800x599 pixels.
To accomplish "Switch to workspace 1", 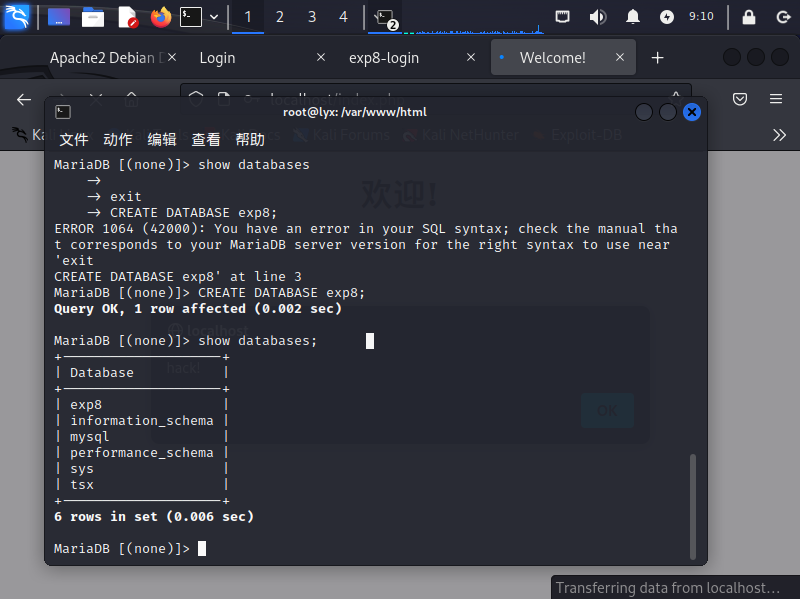I will click(x=248, y=17).
